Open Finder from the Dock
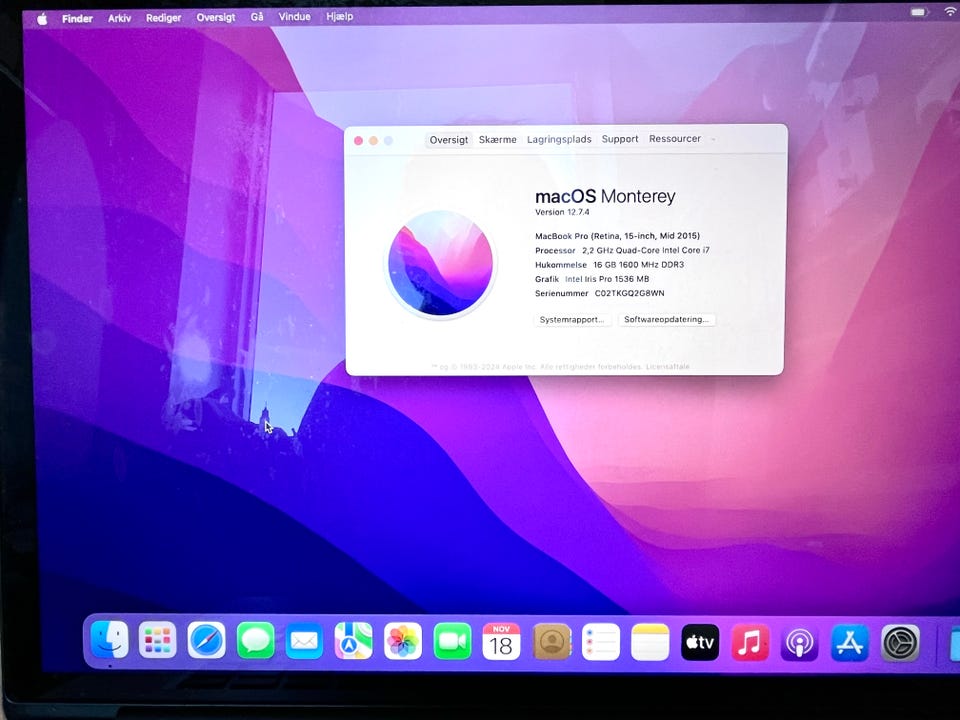Viewport: 960px width, 720px height. point(109,641)
